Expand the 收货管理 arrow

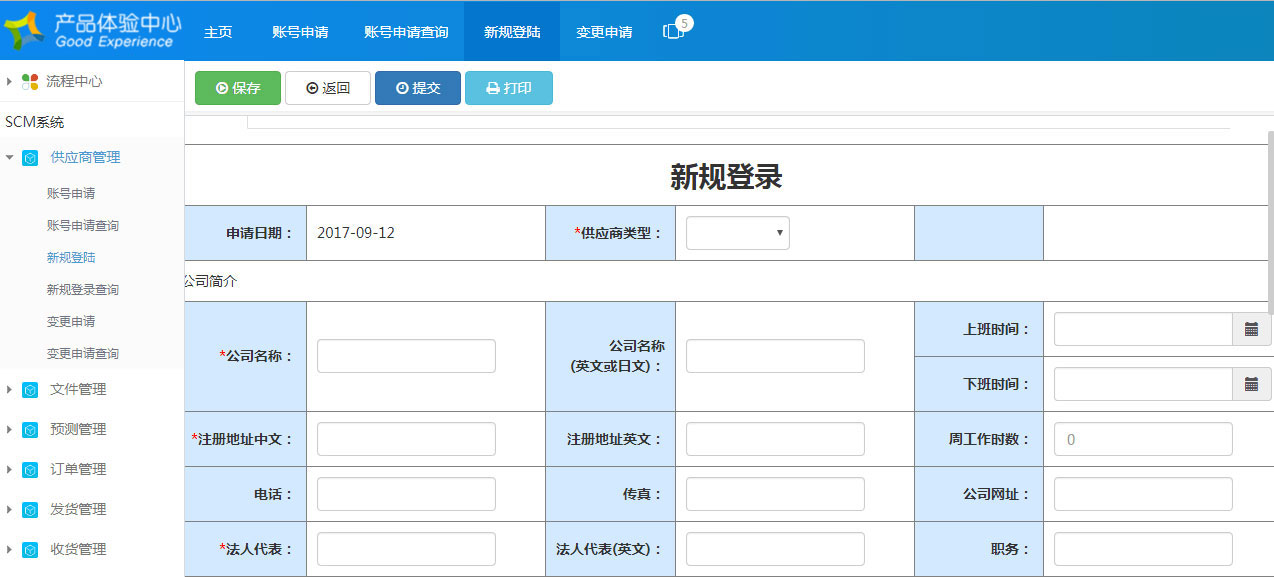pos(9,549)
